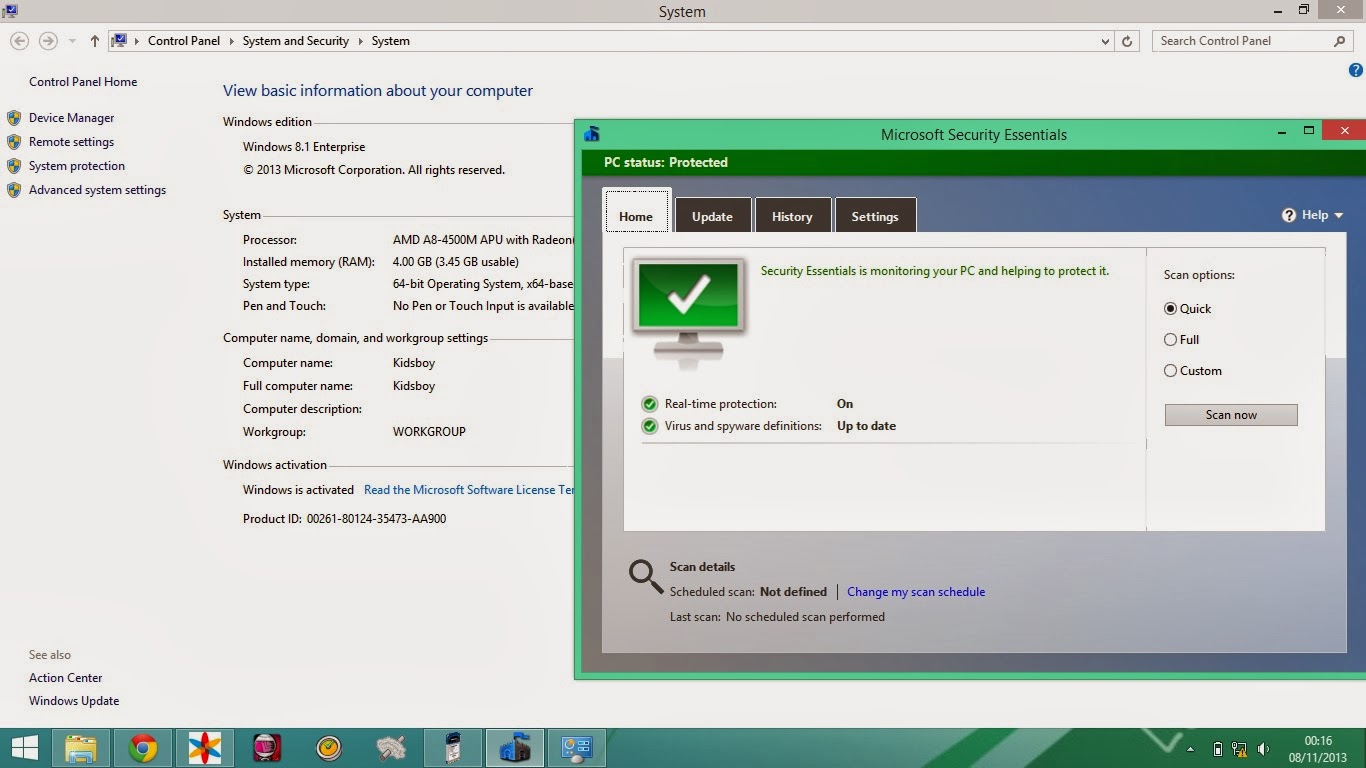Open the pink and red taskbar app
The height and width of the screenshot is (768, 1366).
point(267,748)
